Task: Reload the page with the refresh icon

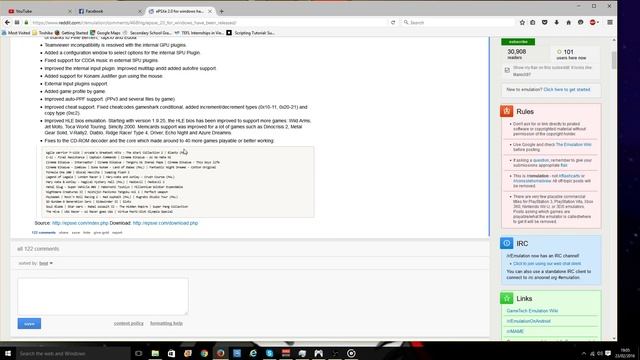Action: (x=393, y=22)
